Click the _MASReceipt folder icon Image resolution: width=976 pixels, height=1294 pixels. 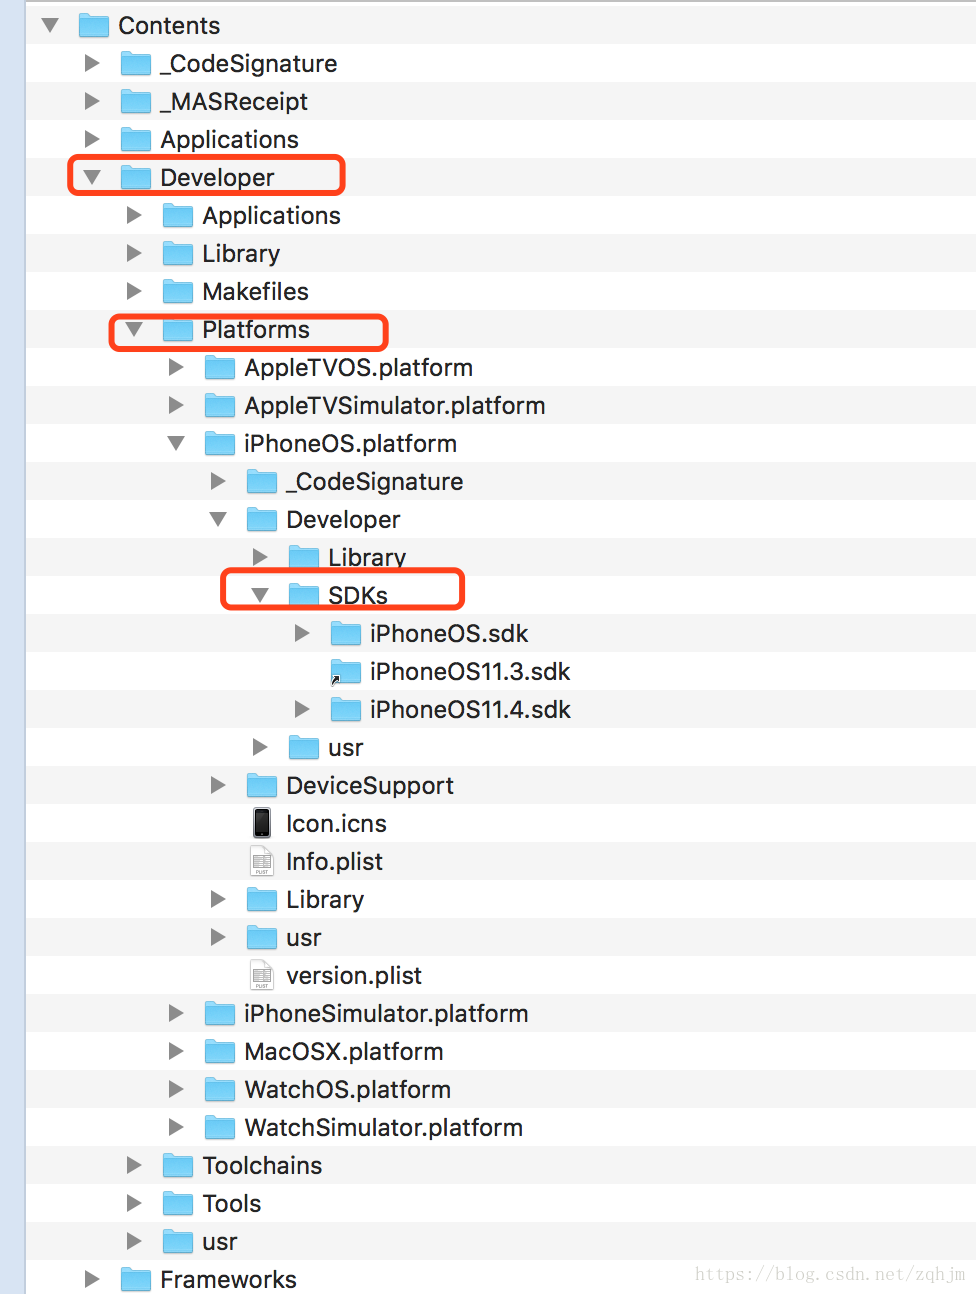click(136, 101)
